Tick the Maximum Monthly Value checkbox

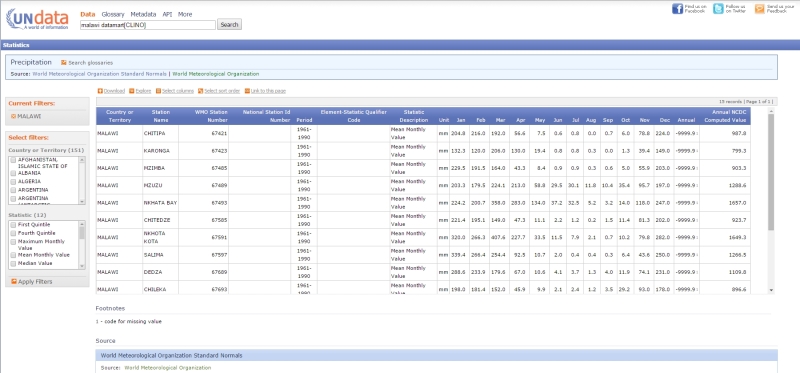coord(13,241)
